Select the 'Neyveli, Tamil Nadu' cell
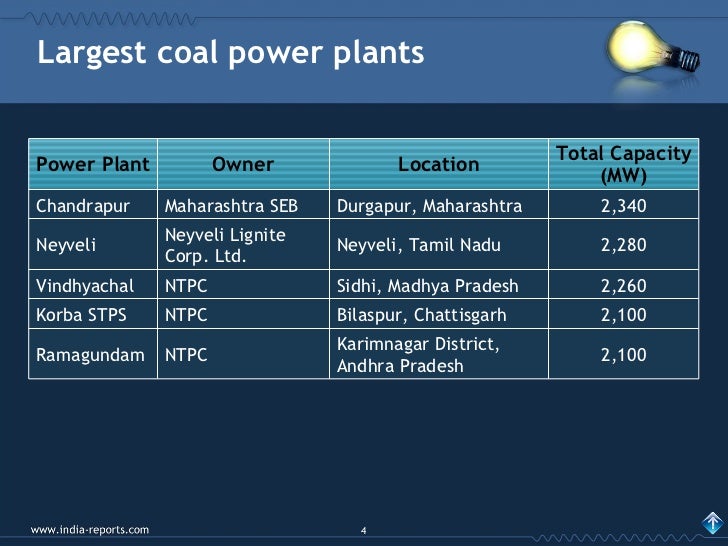Image resolution: width=728 pixels, height=546 pixels. point(439,244)
